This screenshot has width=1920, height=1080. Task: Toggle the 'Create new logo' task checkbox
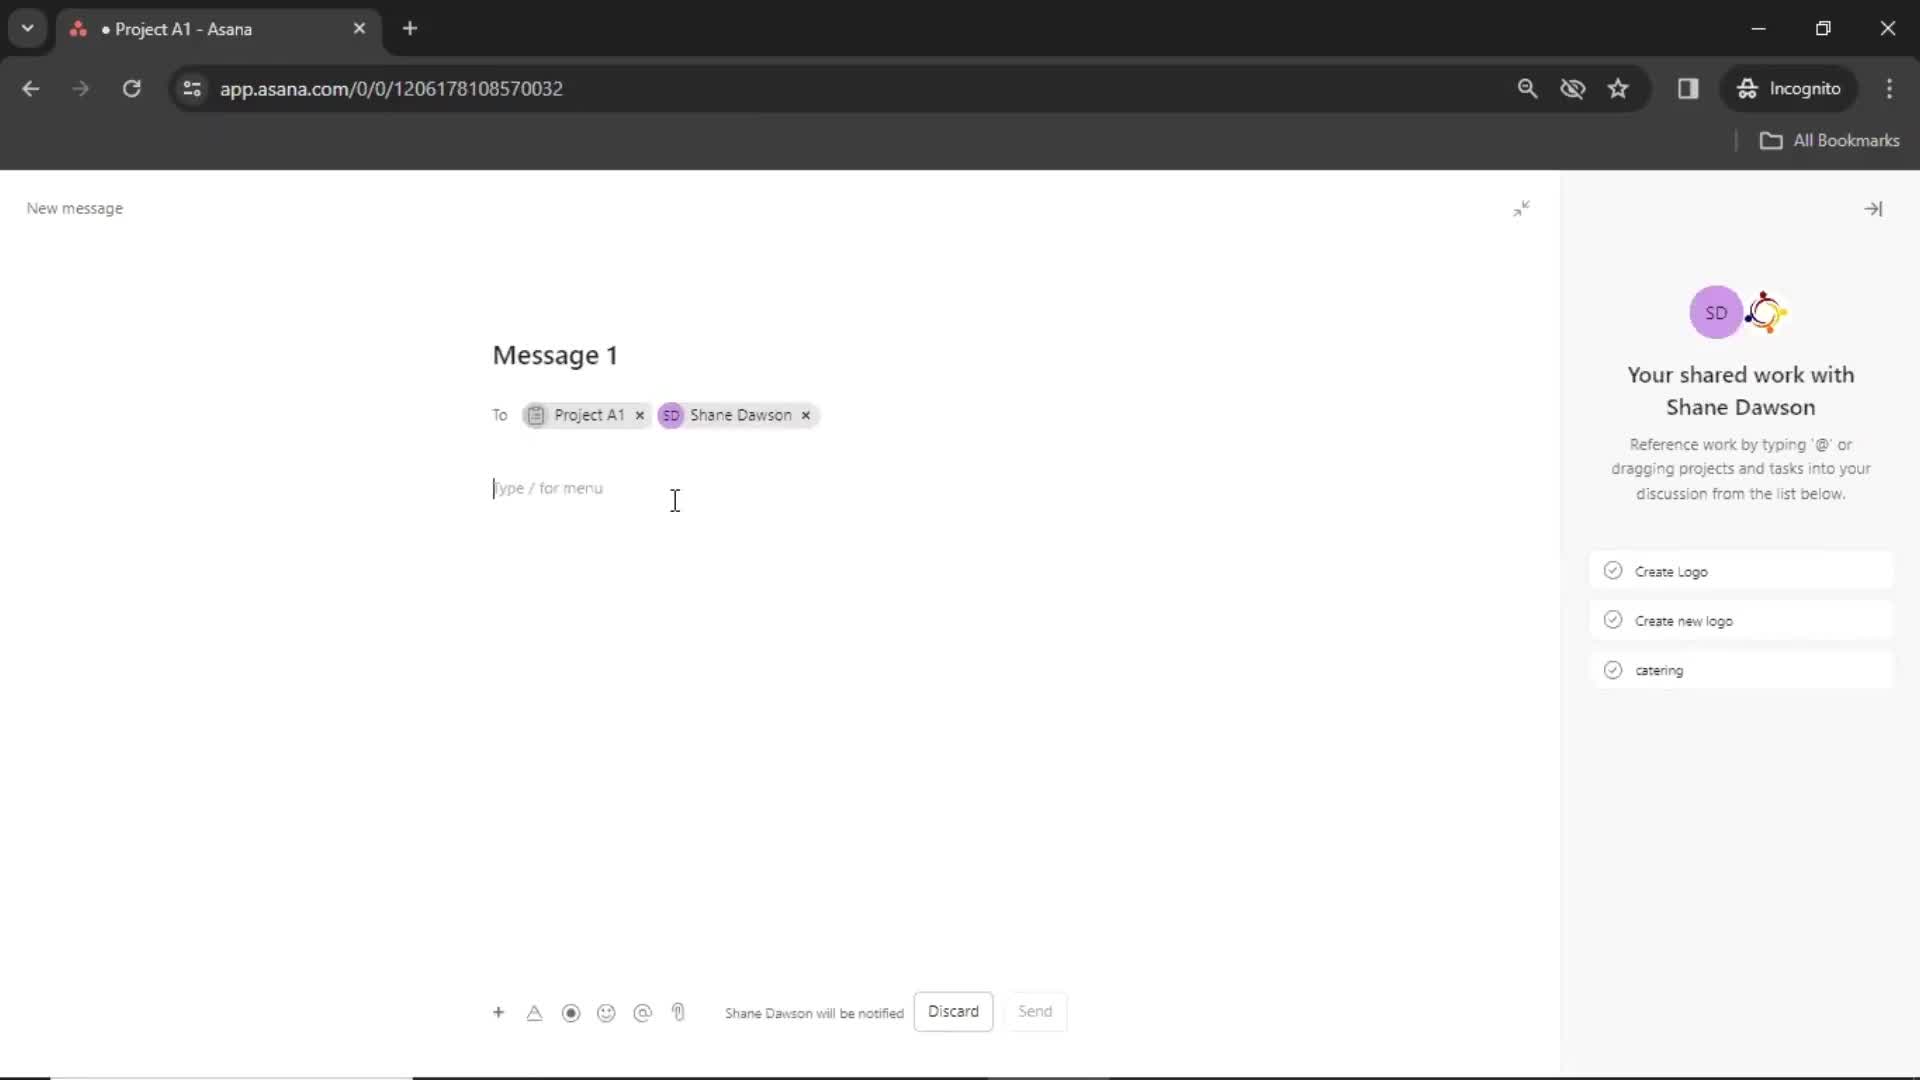click(1611, 620)
